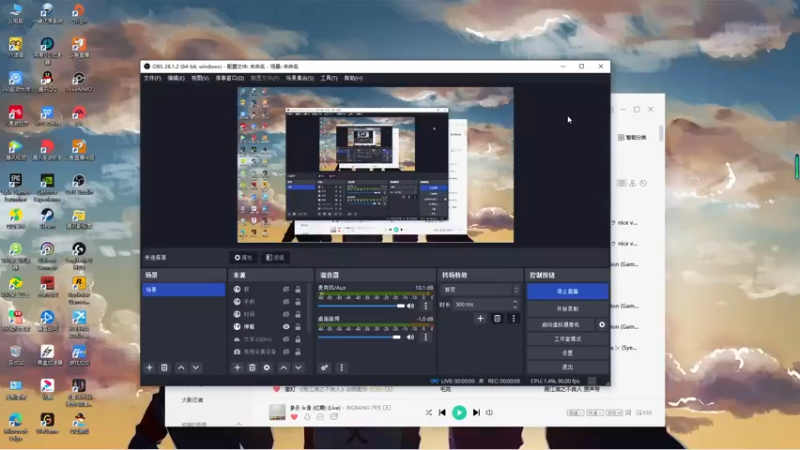Increase transition duration with up arrow
The height and width of the screenshot is (450, 800).
pos(515,302)
